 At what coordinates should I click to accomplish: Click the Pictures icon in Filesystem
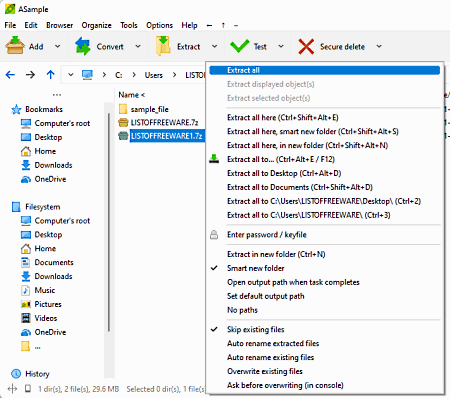[x=26, y=304]
